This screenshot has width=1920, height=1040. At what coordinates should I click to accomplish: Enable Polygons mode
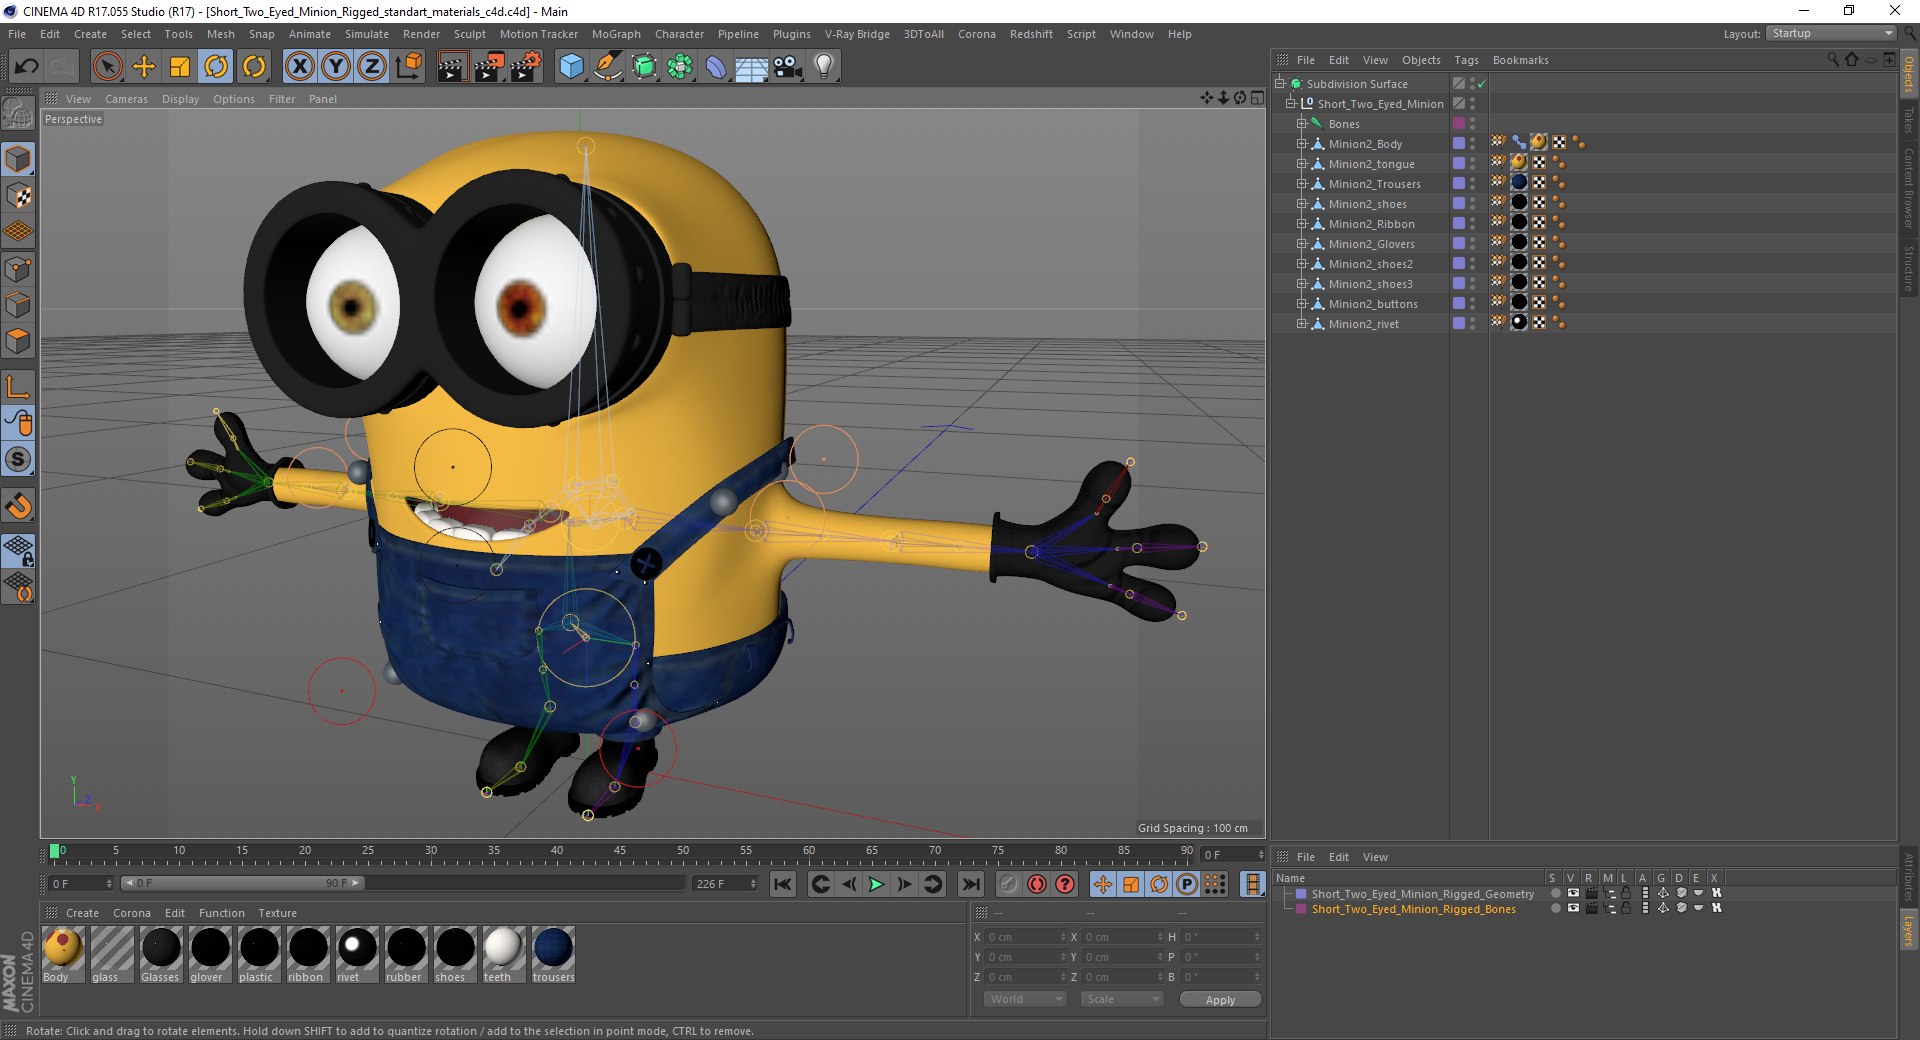click(x=18, y=341)
